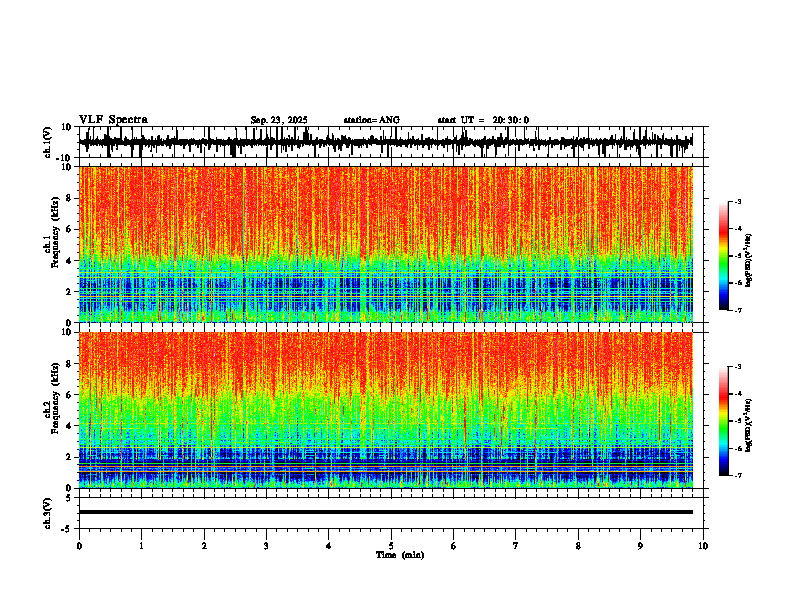Screen dimensions: 792x612
Task: Click the time axis tick label '3'
Action: point(266,546)
